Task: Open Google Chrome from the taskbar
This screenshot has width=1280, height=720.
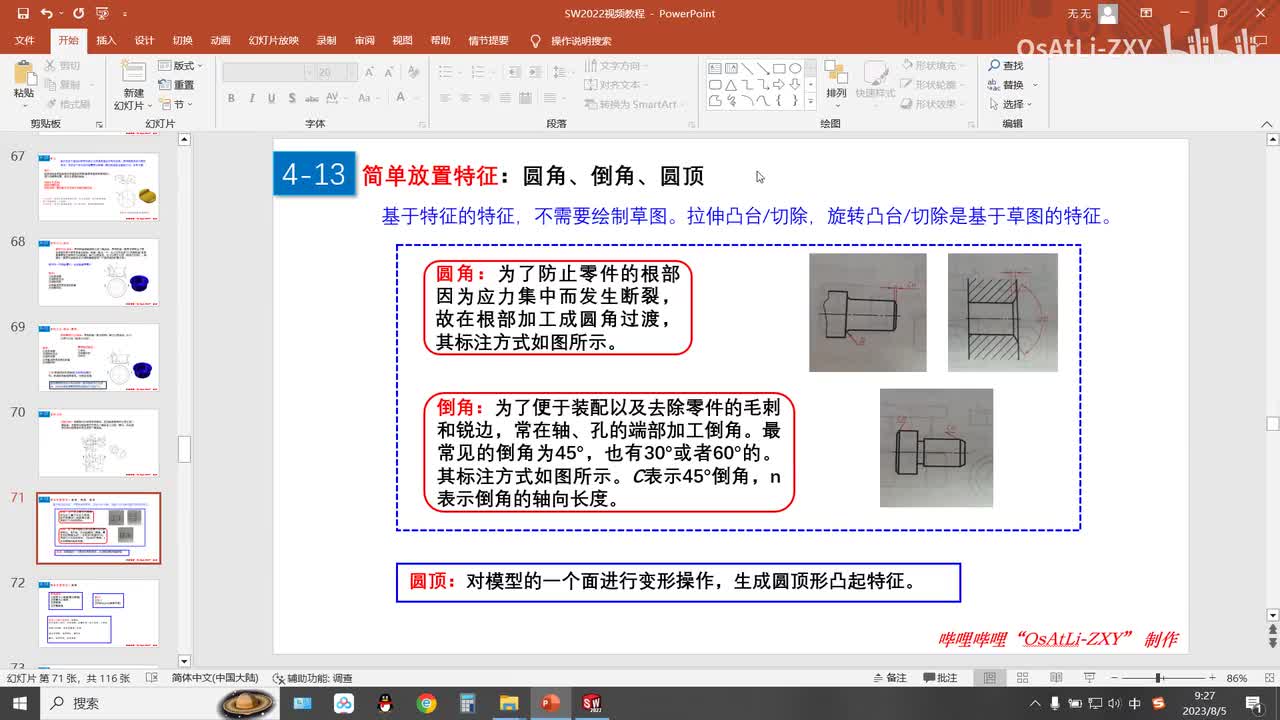Action: tap(426, 703)
